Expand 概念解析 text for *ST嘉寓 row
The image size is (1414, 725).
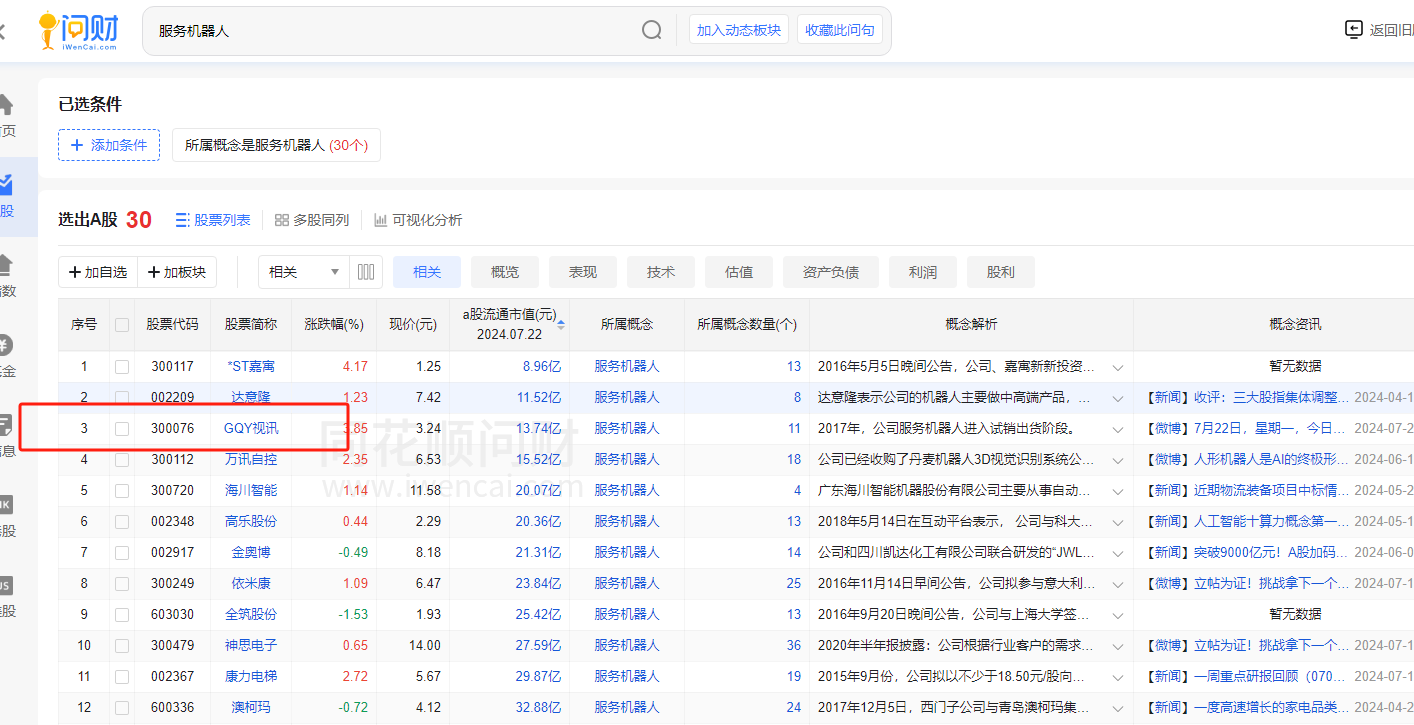[1117, 367]
